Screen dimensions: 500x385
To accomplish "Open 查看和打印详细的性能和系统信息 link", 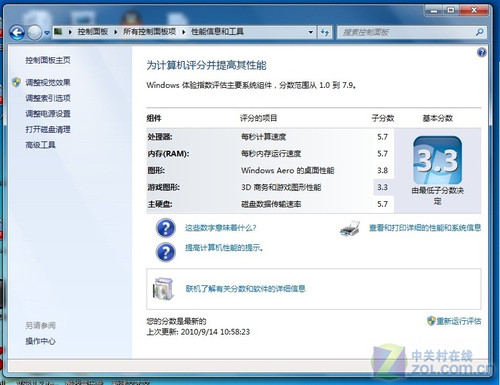I will pos(425,228).
